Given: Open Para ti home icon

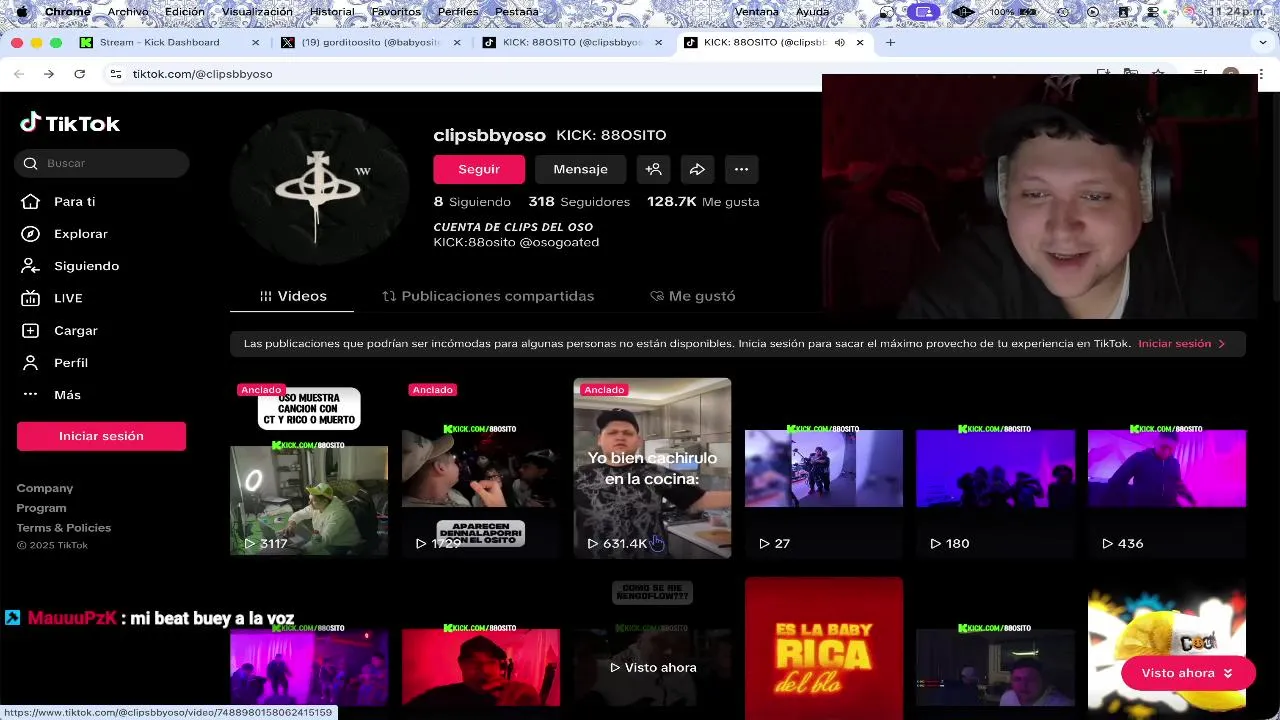Looking at the screenshot, I should point(31,201).
